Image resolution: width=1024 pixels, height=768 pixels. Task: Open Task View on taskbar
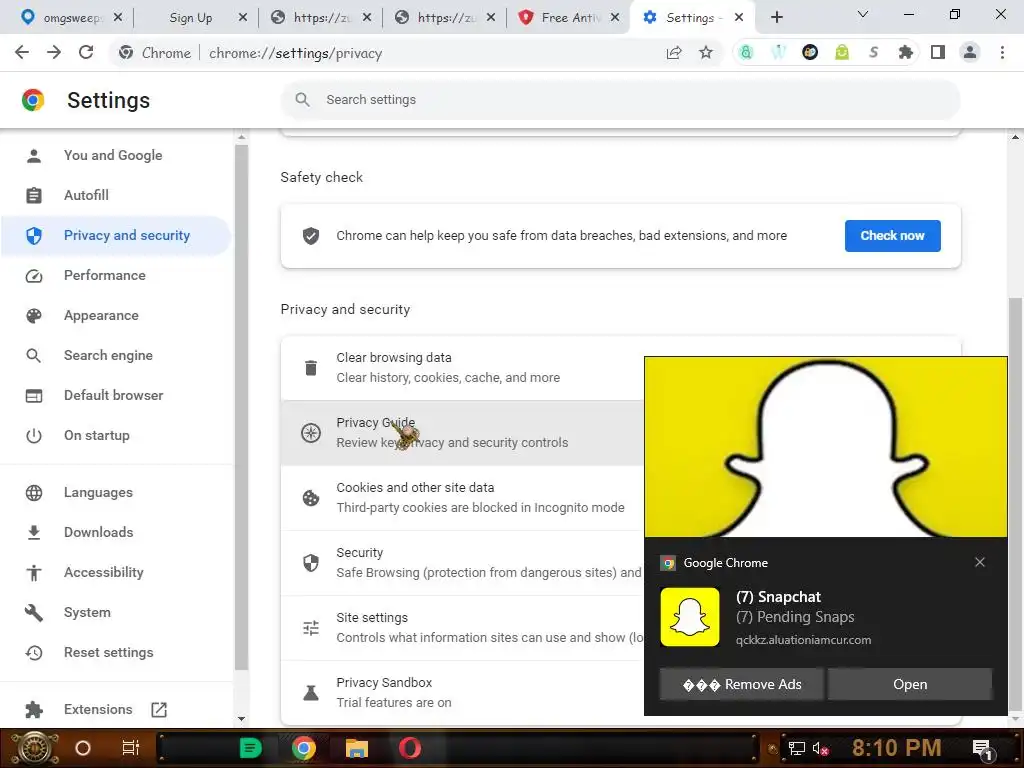click(x=131, y=748)
